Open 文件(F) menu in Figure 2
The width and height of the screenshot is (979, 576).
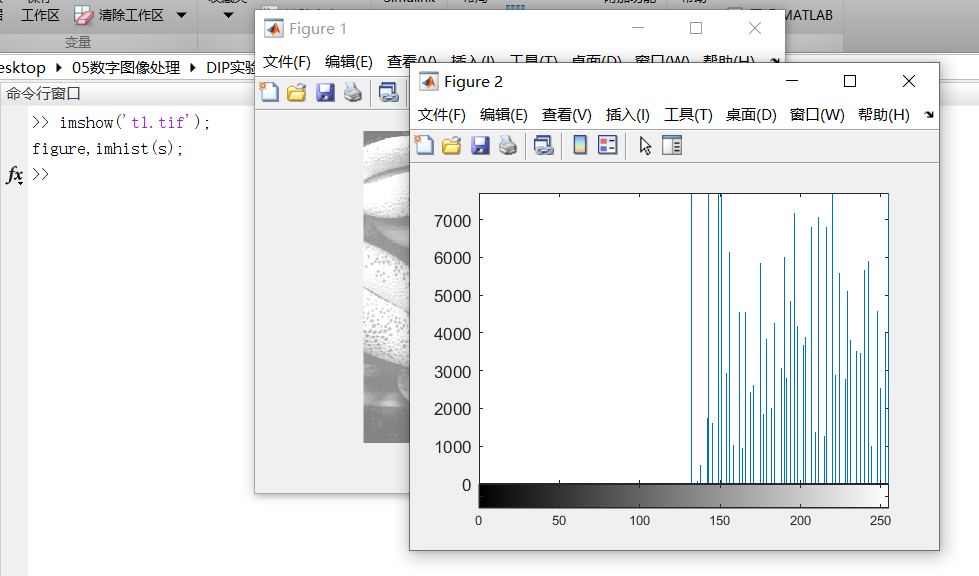click(441, 115)
